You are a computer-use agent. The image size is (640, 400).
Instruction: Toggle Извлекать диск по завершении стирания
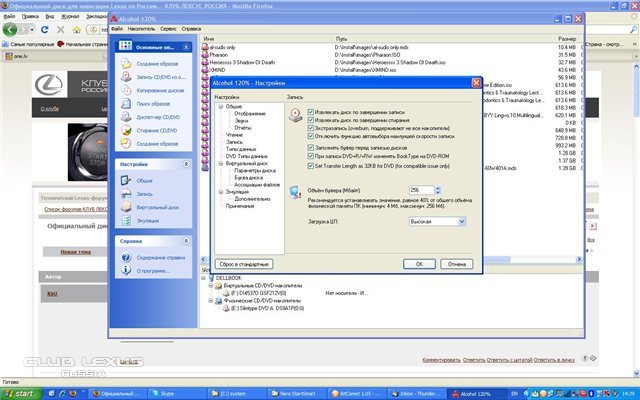tap(311, 120)
